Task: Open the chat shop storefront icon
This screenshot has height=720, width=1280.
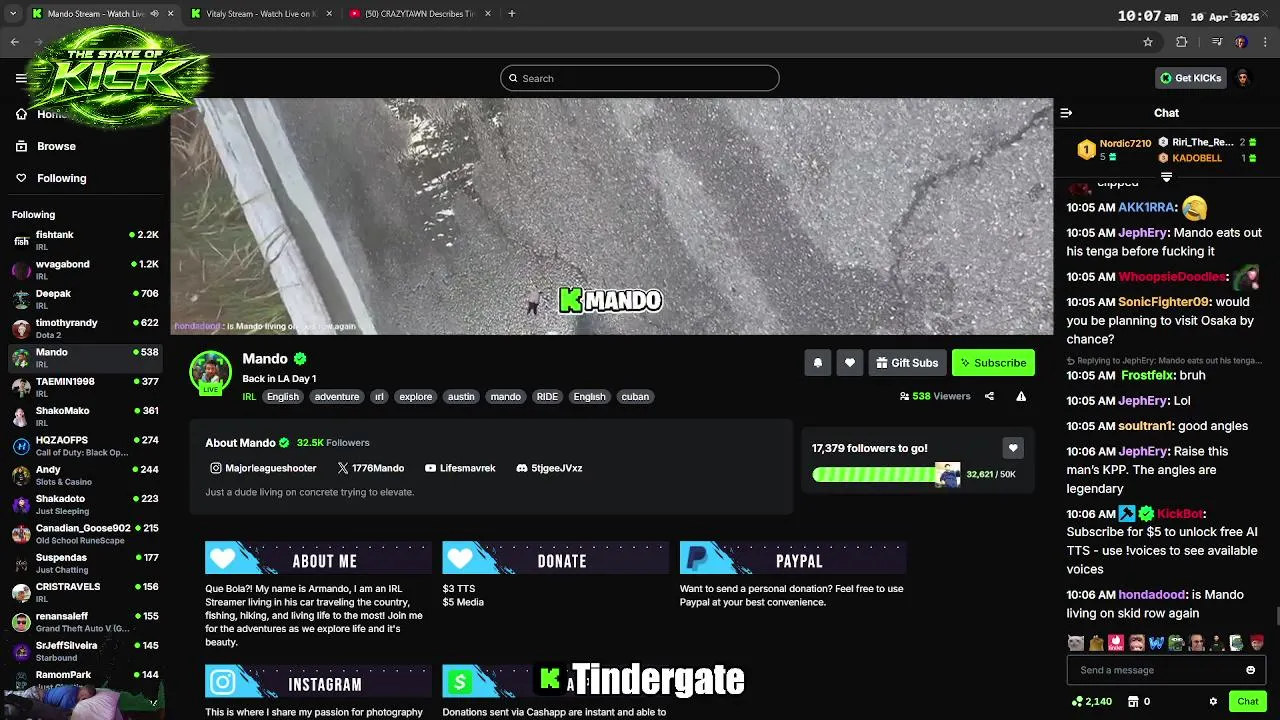Action: (1135, 701)
